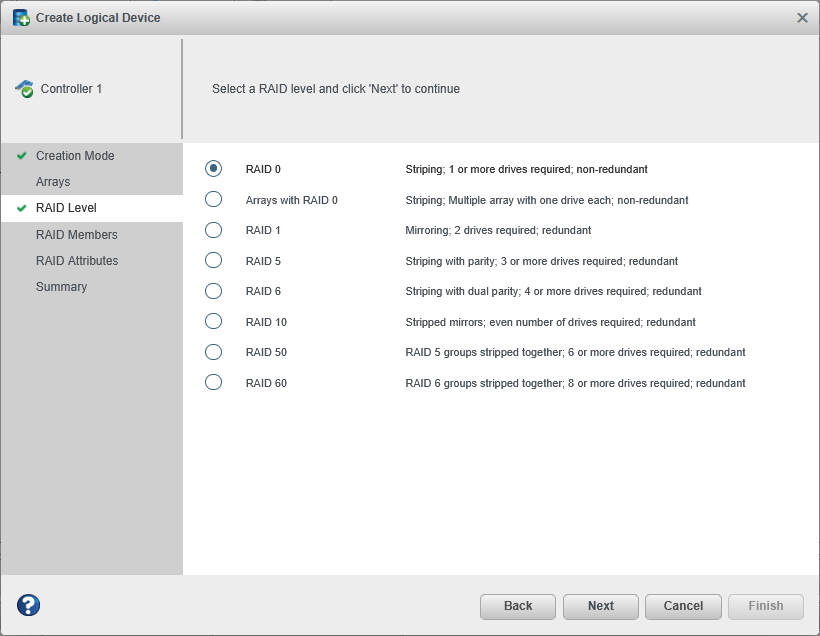Image resolution: width=820 pixels, height=636 pixels.
Task: Open the Arrays step in sidebar
Action: 53,182
